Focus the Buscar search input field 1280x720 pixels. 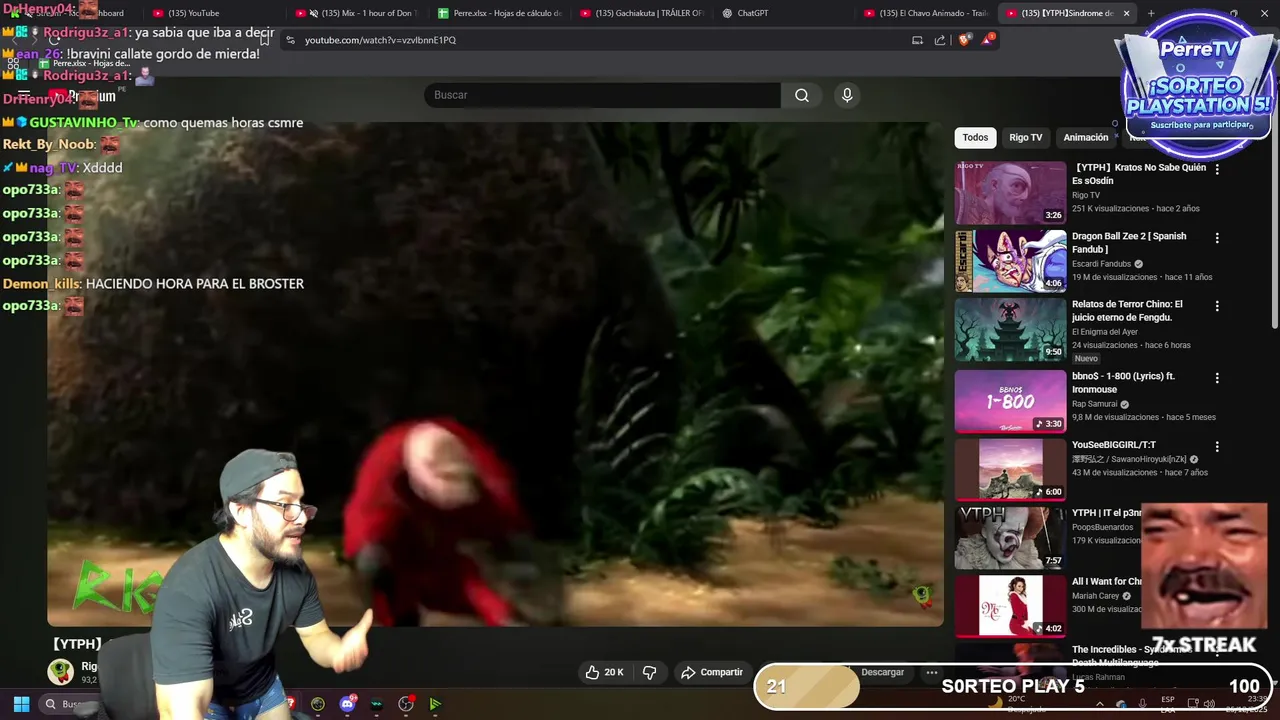602,95
